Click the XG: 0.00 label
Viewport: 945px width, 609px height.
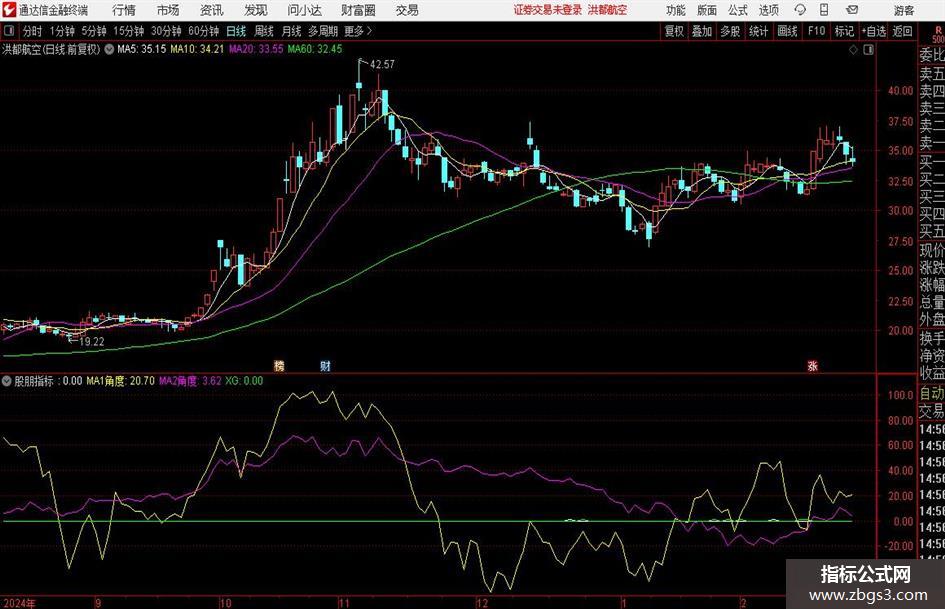(x=244, y=380)
